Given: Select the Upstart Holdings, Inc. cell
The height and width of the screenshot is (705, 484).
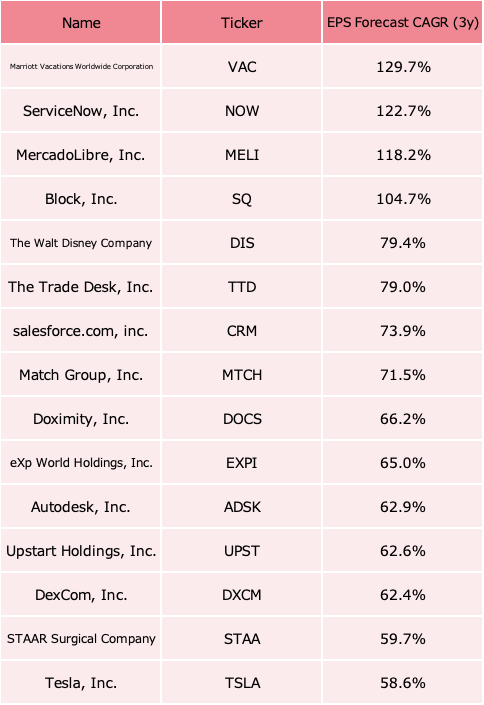Looking at the screenshot, I should point(81,551).
